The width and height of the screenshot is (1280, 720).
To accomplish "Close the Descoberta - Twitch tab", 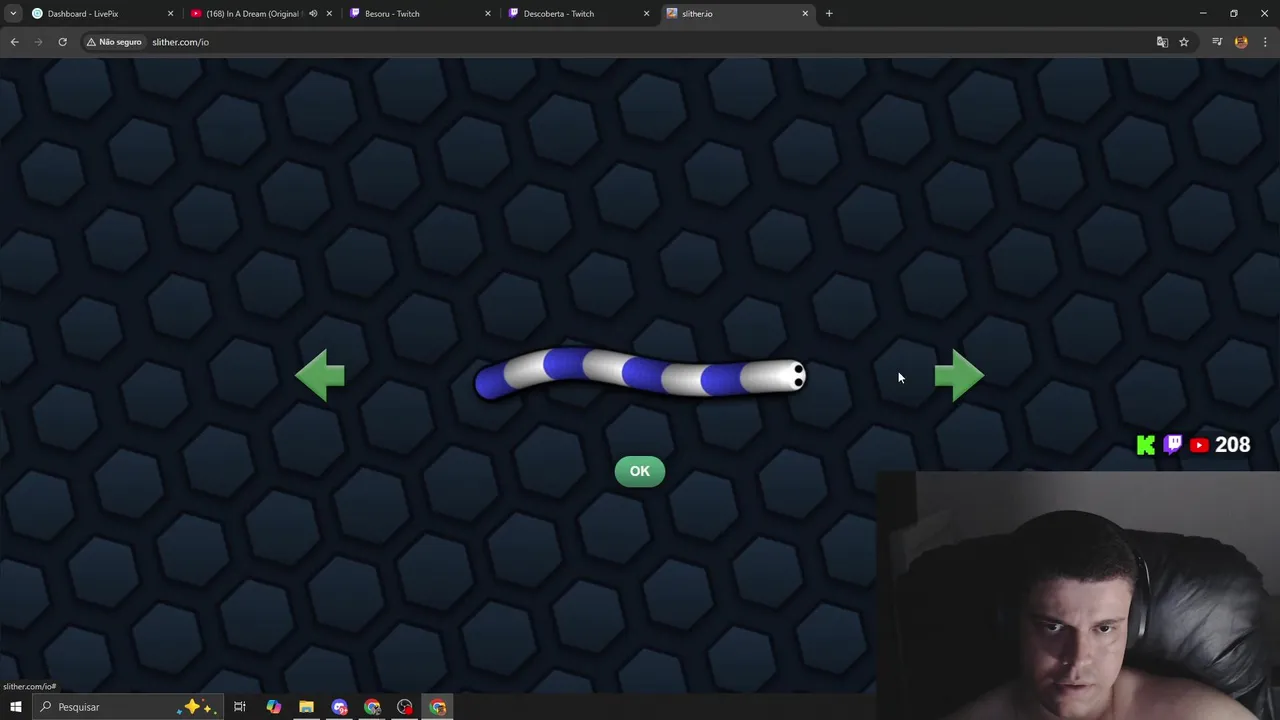I will click(646, 14).
